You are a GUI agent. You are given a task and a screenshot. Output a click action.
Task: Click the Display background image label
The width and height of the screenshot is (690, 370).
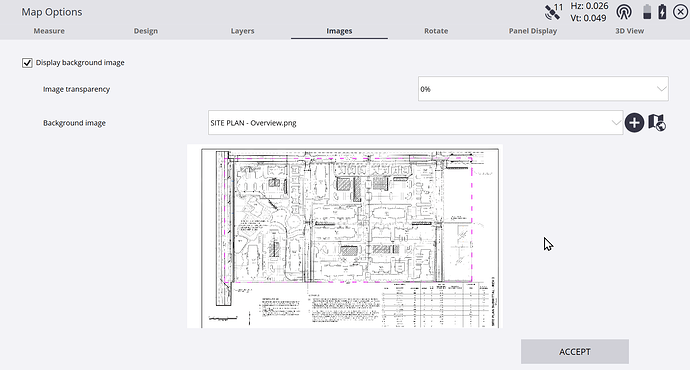(x=80, y=62)
